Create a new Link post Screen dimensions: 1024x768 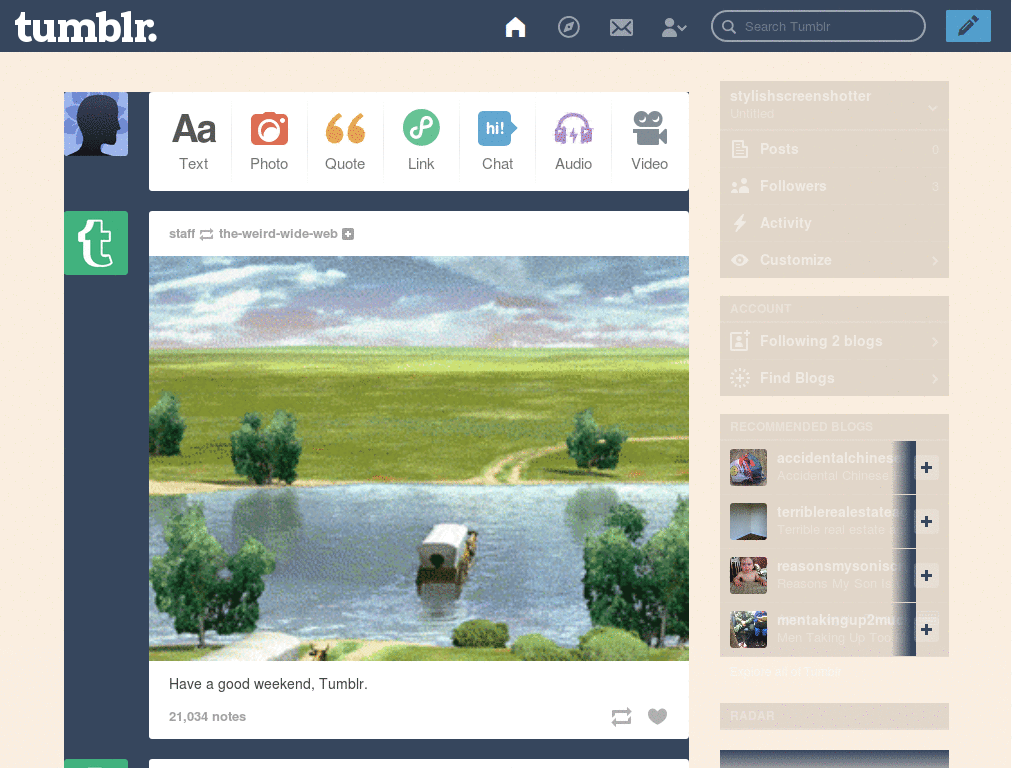pyautogui.click(x=421, y=142)
